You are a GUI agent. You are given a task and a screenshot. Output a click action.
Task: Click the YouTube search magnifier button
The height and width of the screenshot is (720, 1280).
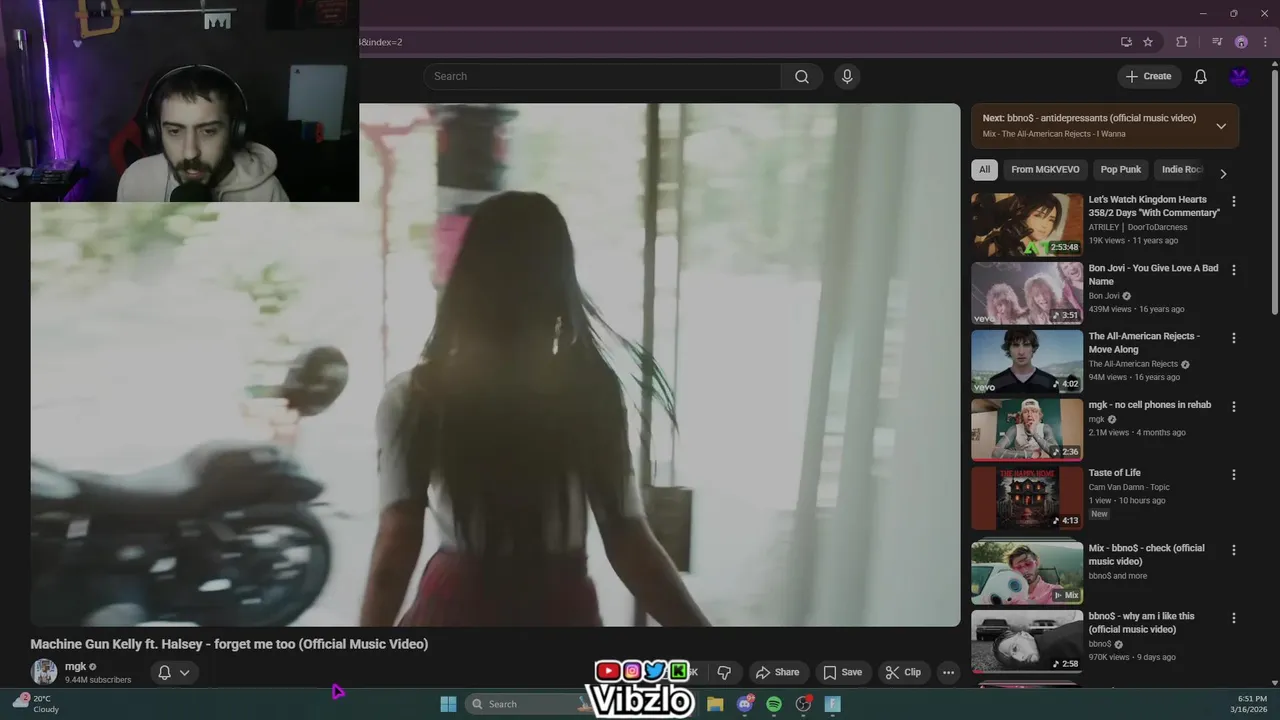coord(802,77)
